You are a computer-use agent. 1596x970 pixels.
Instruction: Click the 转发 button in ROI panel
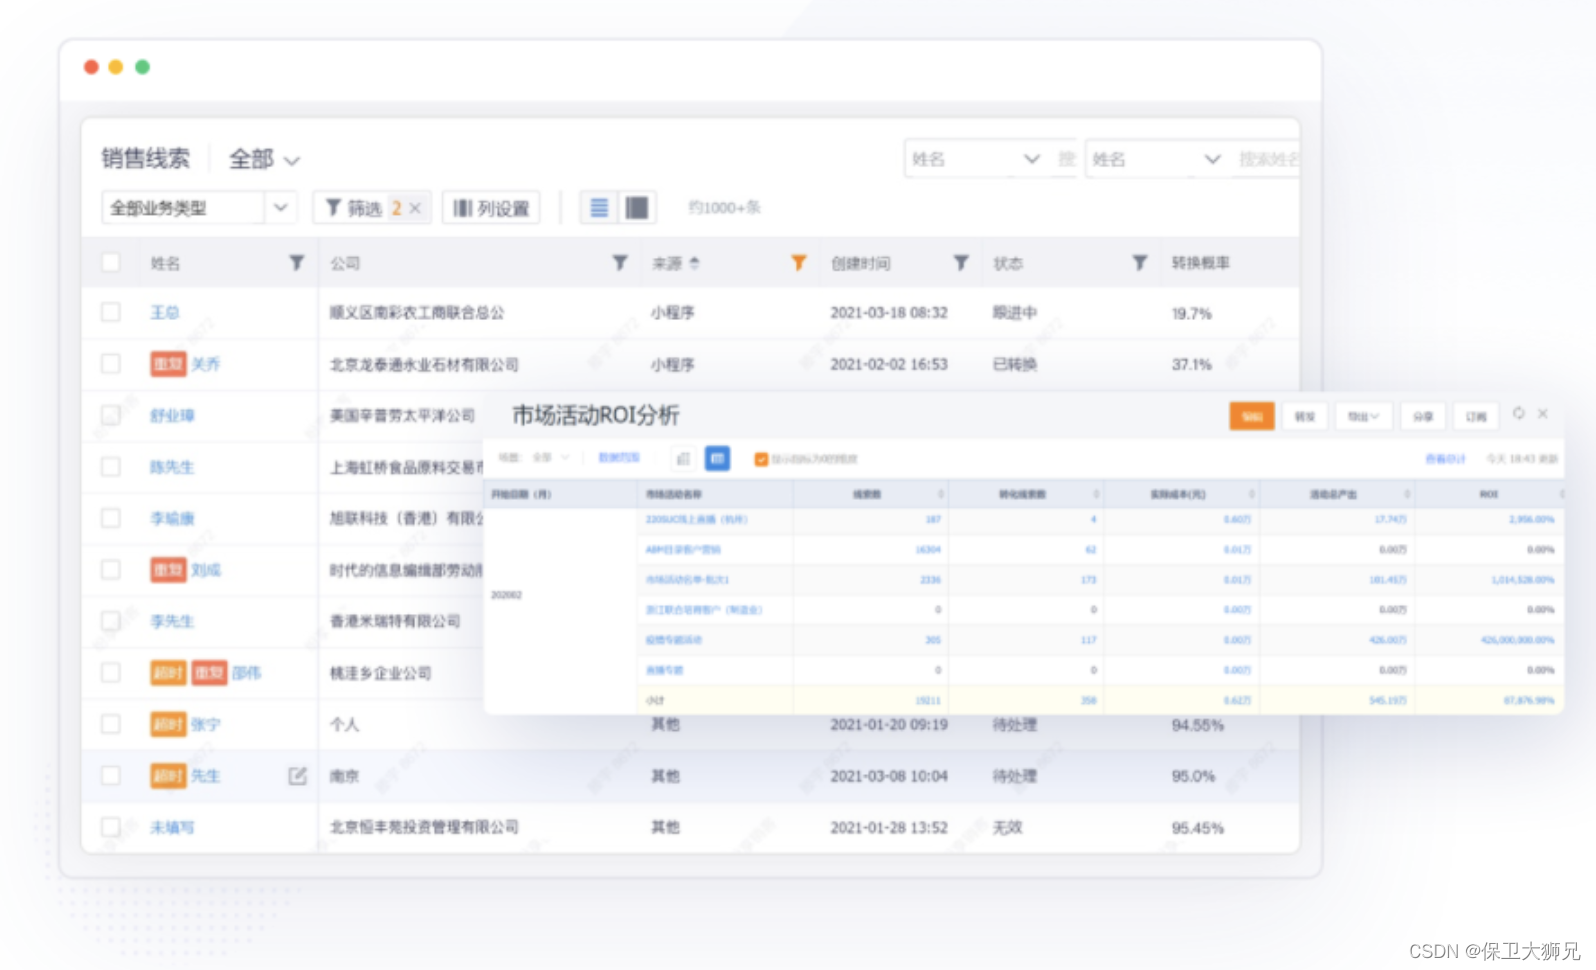coord(1305,416)
